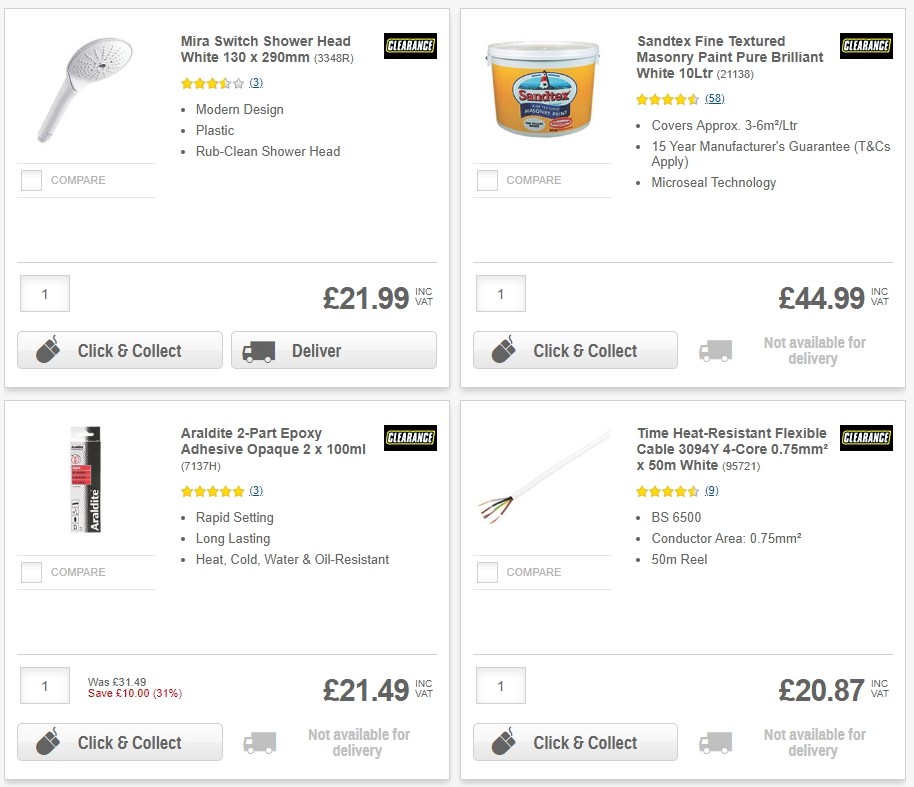The width and height of the screenshot is (914, 787).
Task: Check COMPARE for Time heat-resistant cable
Action: [487, 572]
